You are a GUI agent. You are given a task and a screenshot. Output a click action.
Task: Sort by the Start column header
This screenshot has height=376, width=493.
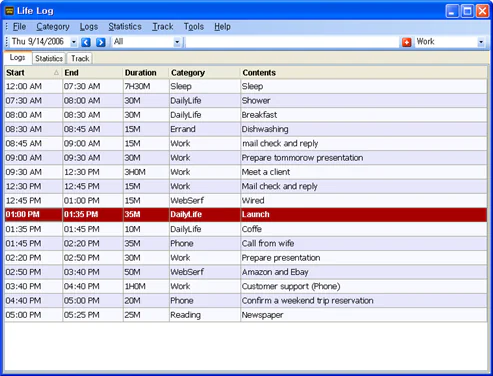33,73
